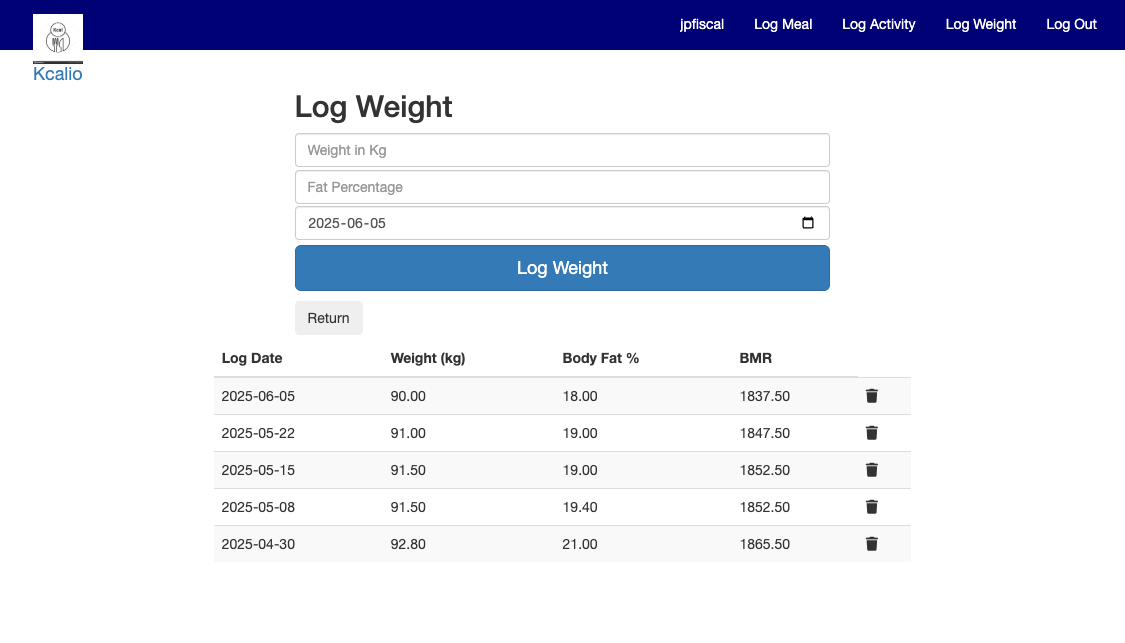1125x643 pixels.
Task: Click the date field showing 2025-06-05
Action: [x=562, y=223]
